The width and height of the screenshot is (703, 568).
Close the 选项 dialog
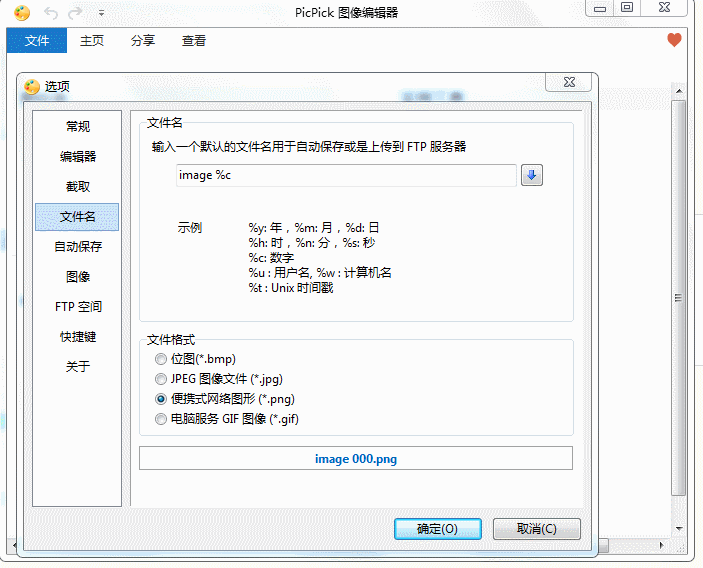point(569,82)
